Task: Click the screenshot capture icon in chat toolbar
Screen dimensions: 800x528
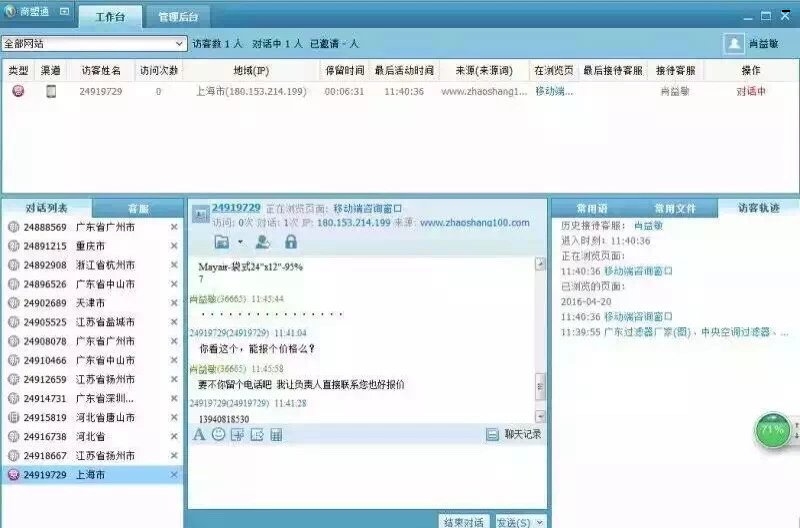Action: pos(237,434)
